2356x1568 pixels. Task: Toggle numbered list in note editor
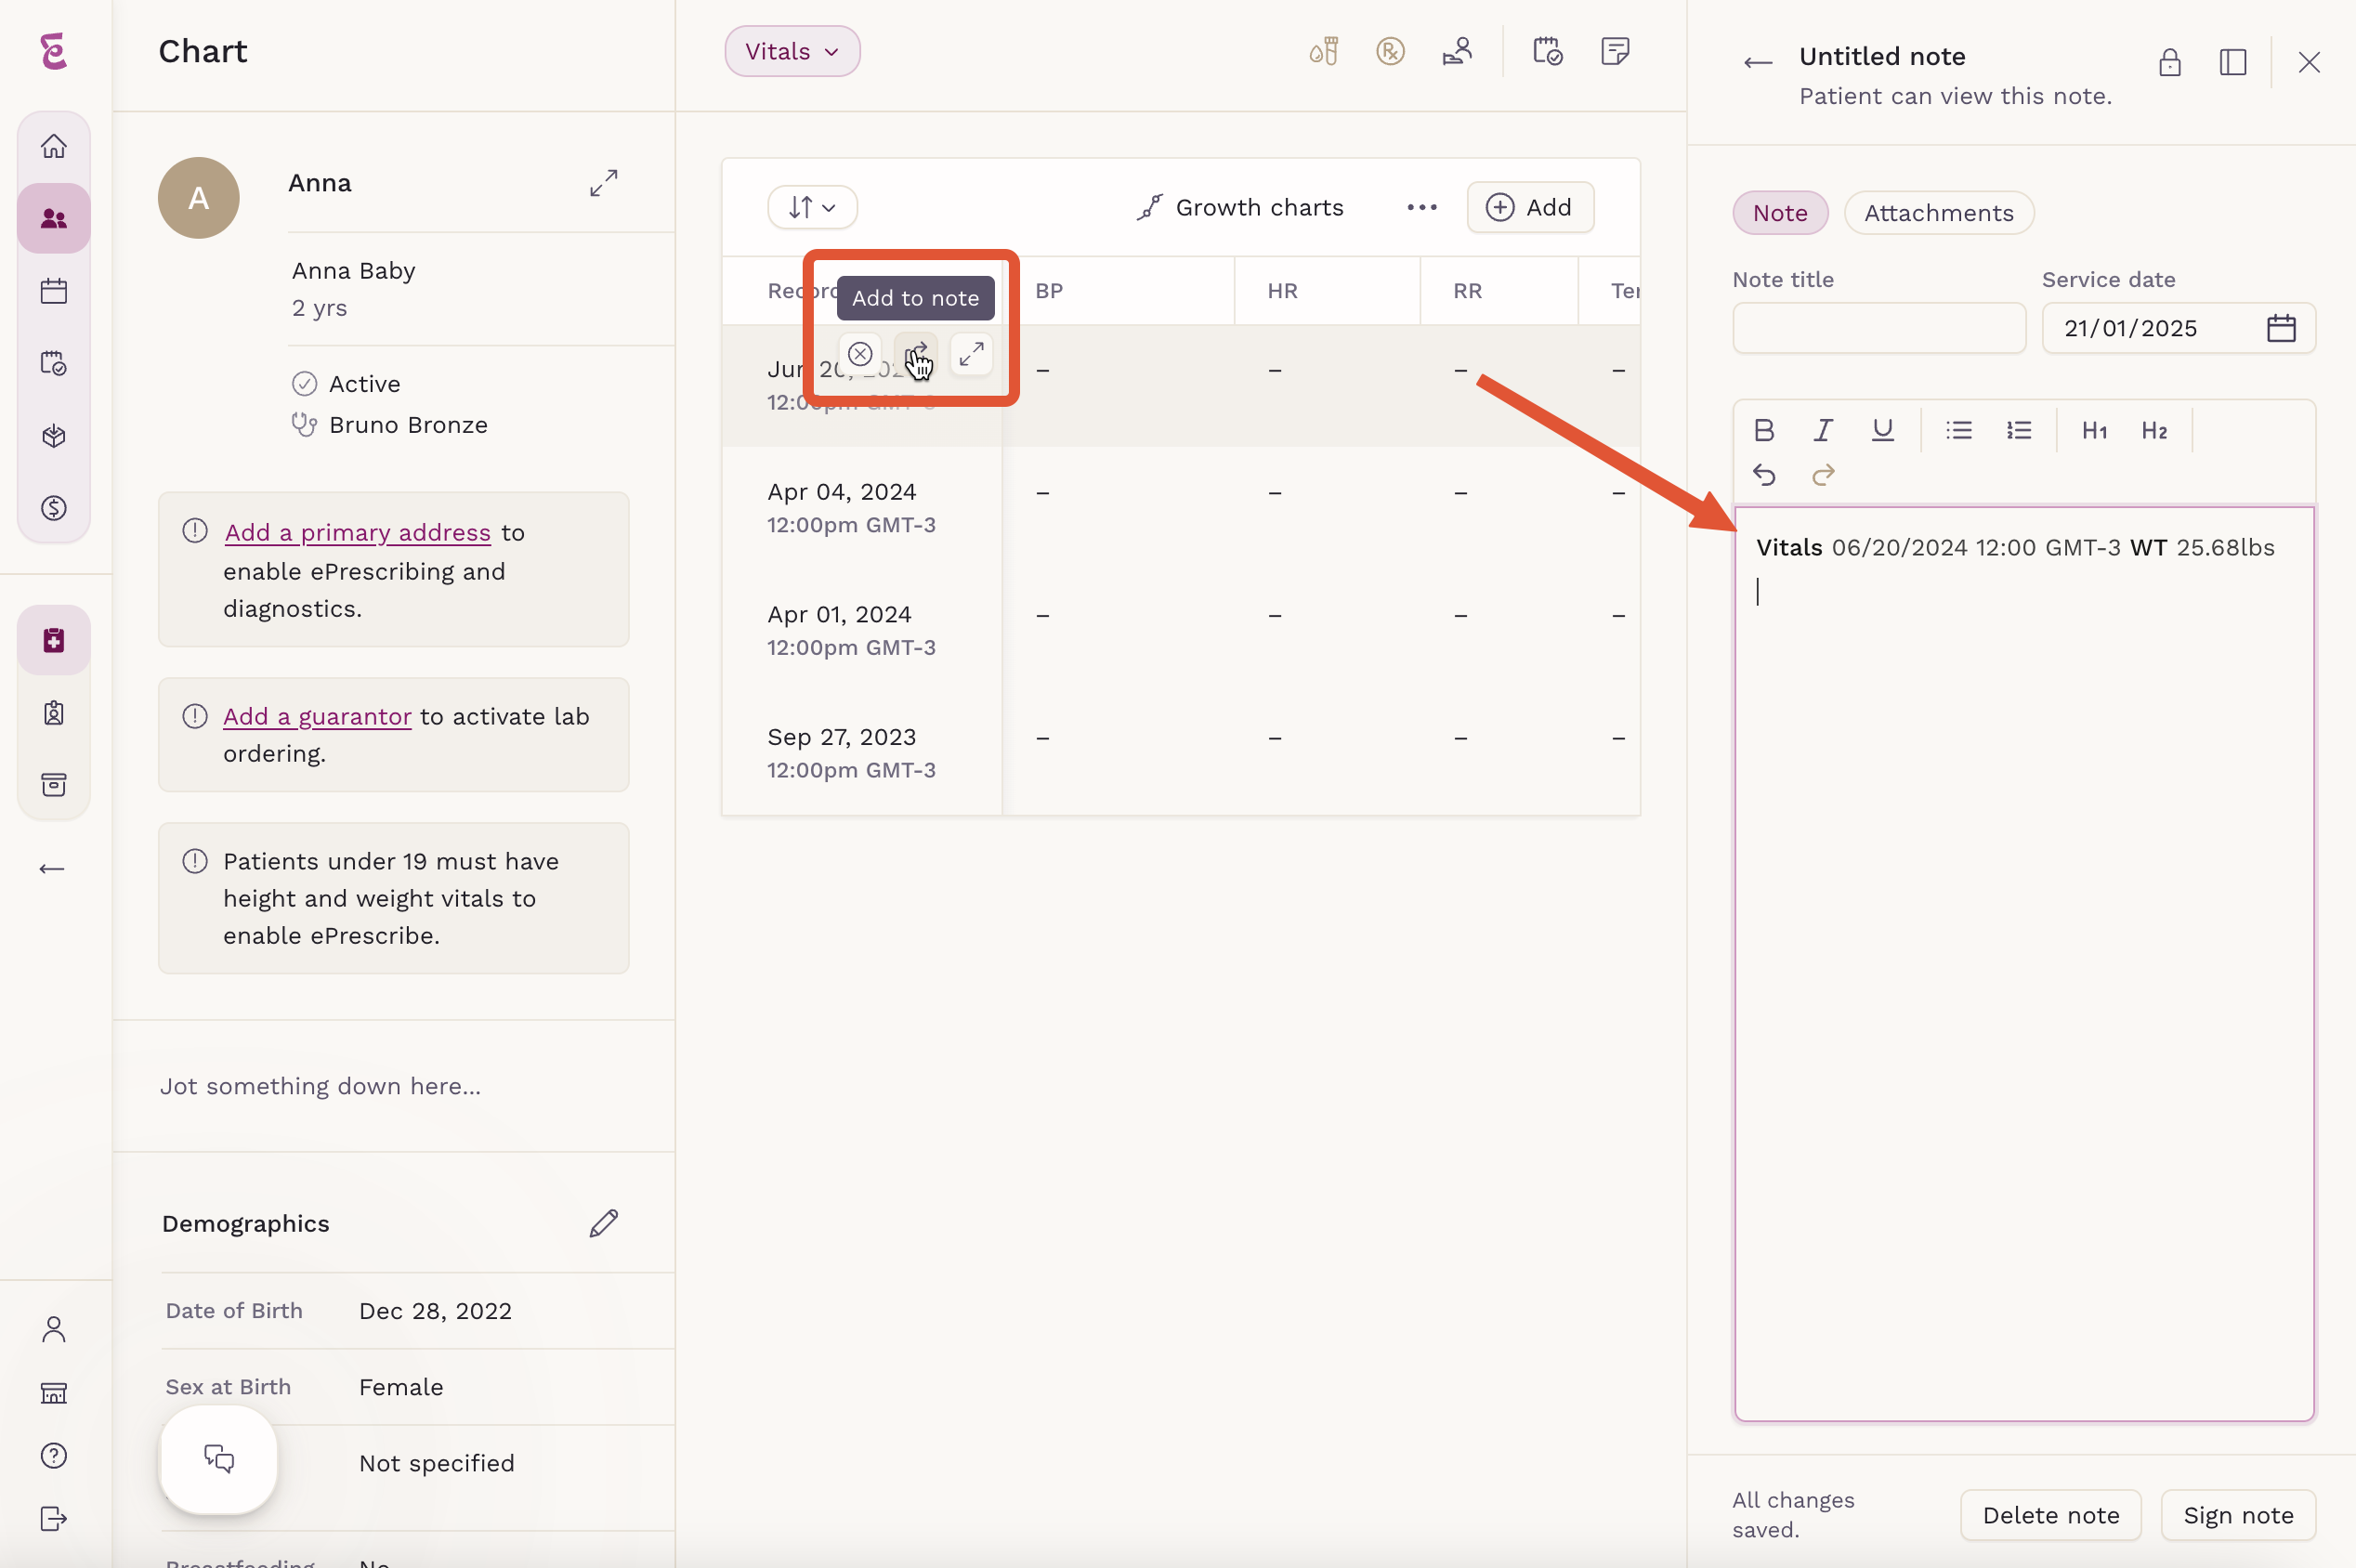pos(2019,430)
